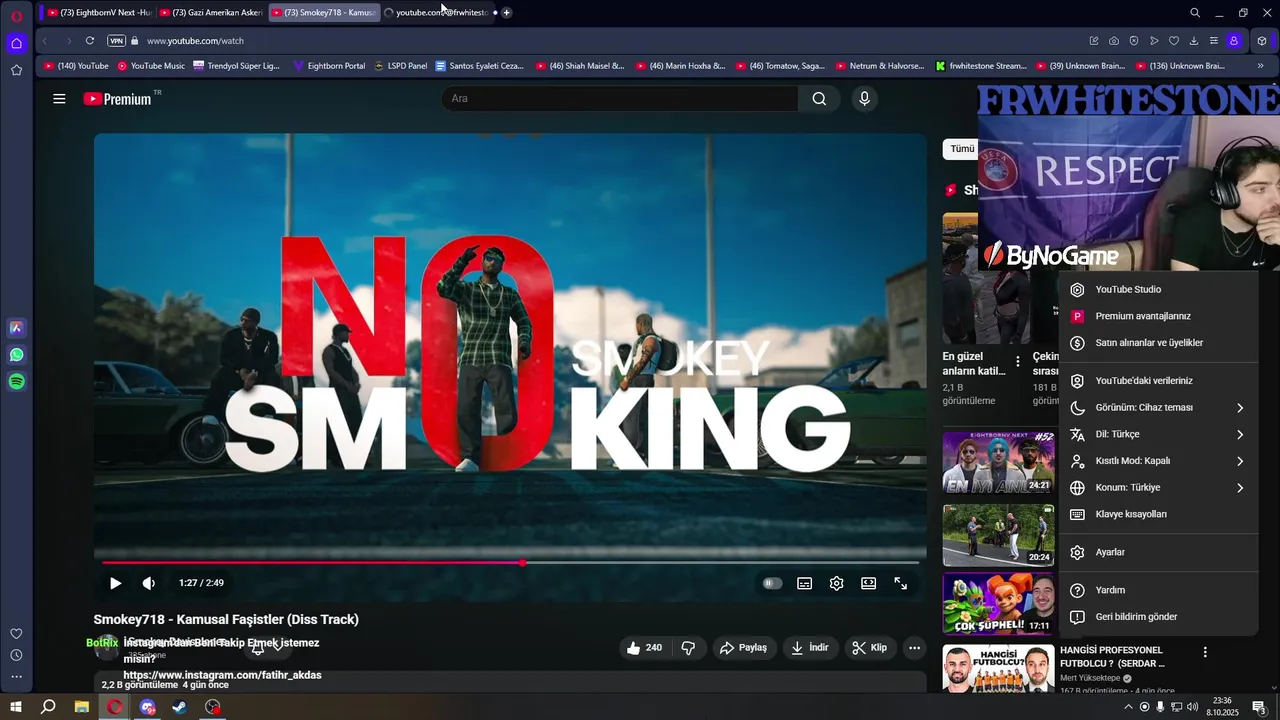Open Yardım help entry
The image size is (1280, 720).
[x=1158, y=590]
